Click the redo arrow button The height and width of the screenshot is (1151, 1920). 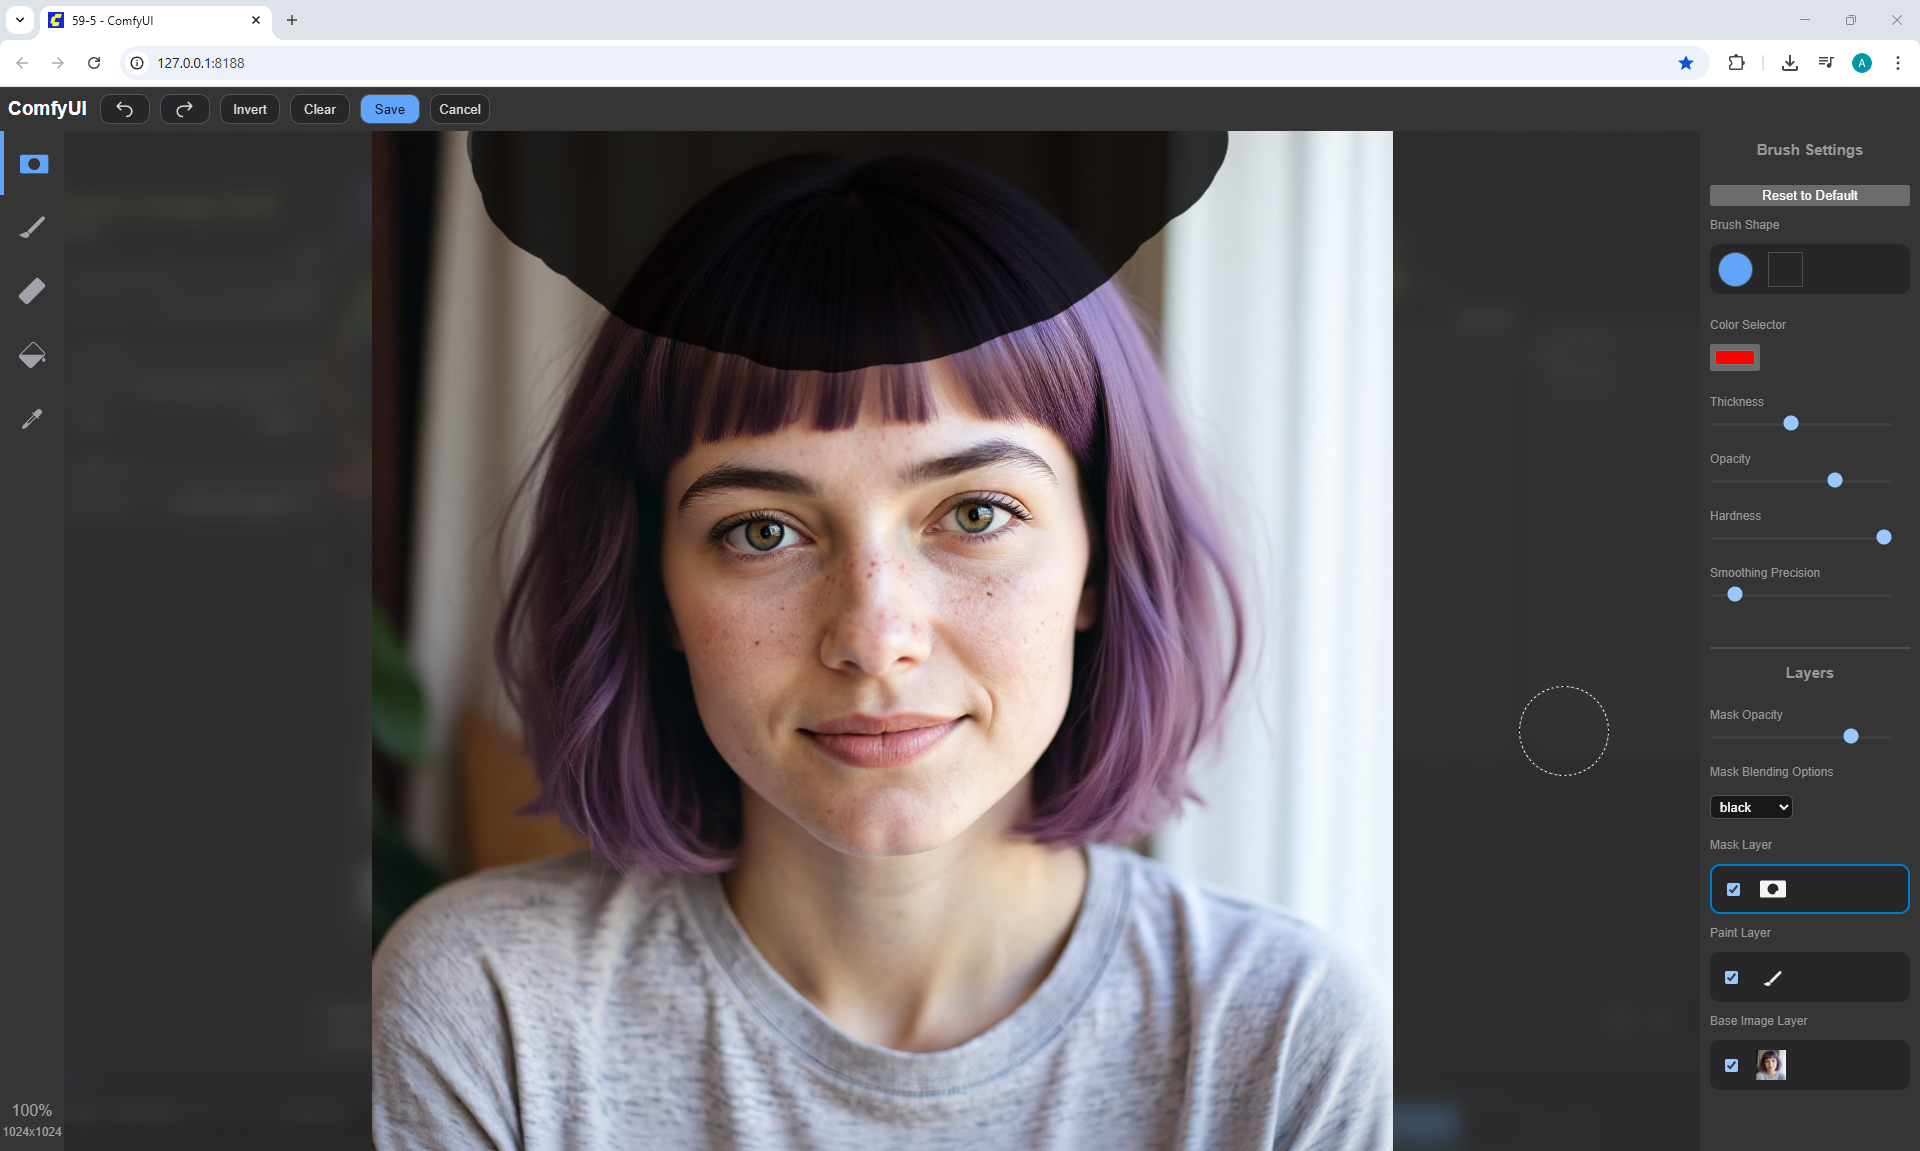pos(185,109)
